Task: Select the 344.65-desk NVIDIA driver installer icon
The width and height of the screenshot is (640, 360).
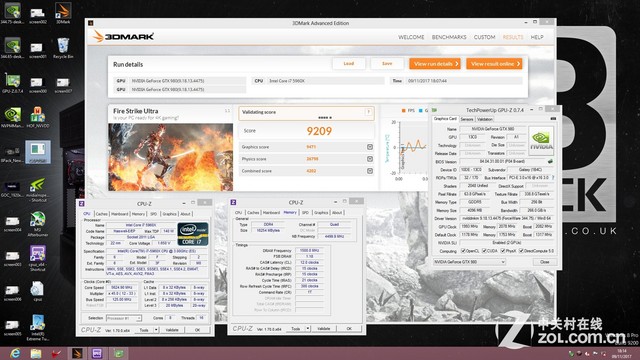Action: pyautogui.click(x=12, y=47)
